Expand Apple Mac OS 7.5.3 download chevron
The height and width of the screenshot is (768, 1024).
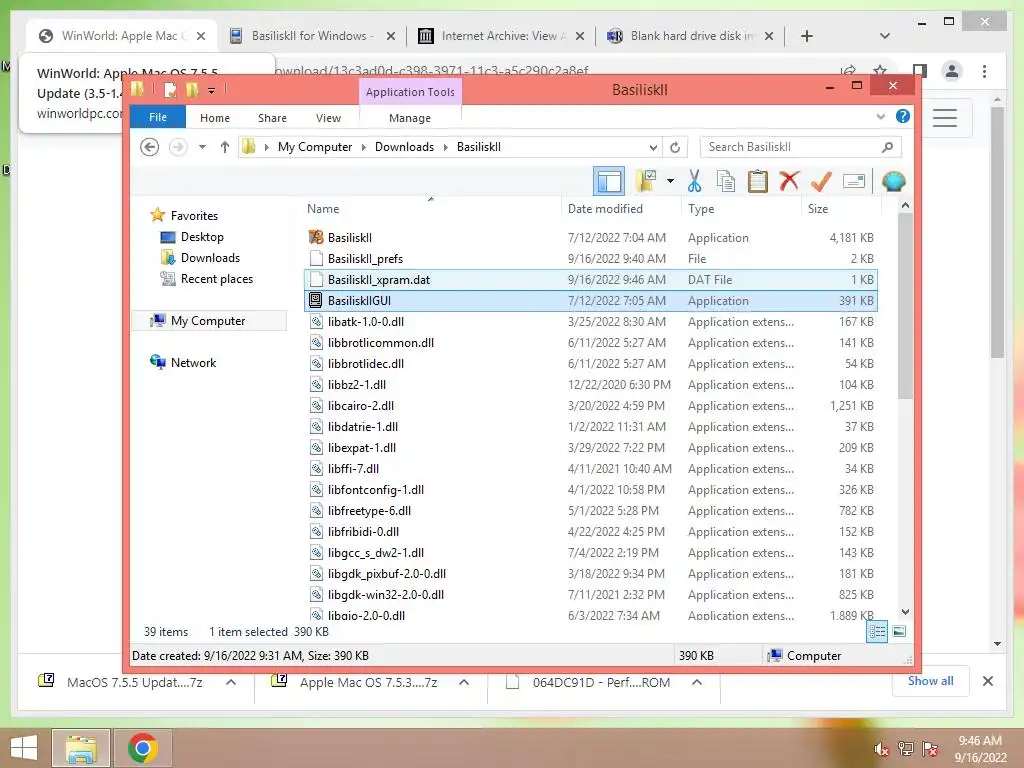pos(464,682)
